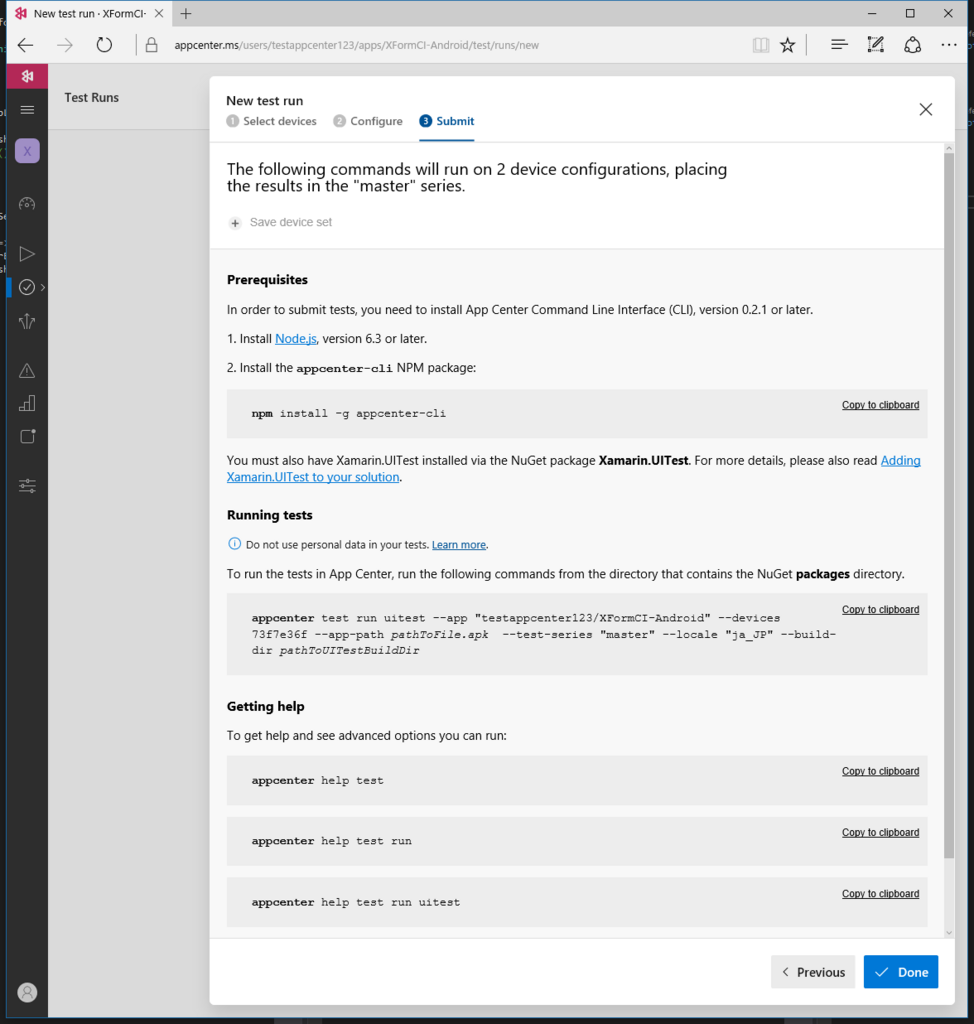Copy 'appcenter help test run' to clipboard

tap(880, 833)
